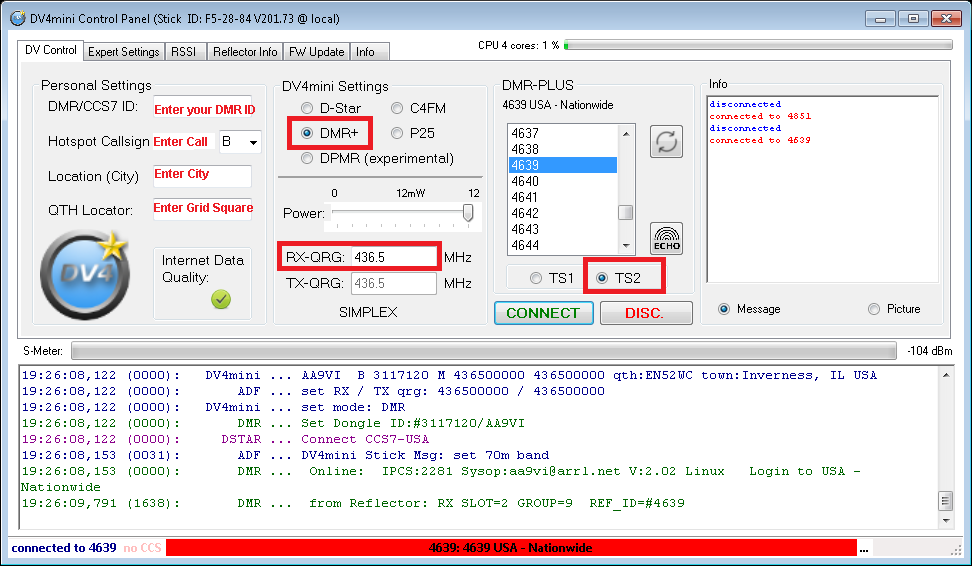The image size is (972, 566).
Task: Click log window scroll down arrow
Action: [x=946, y=521]
